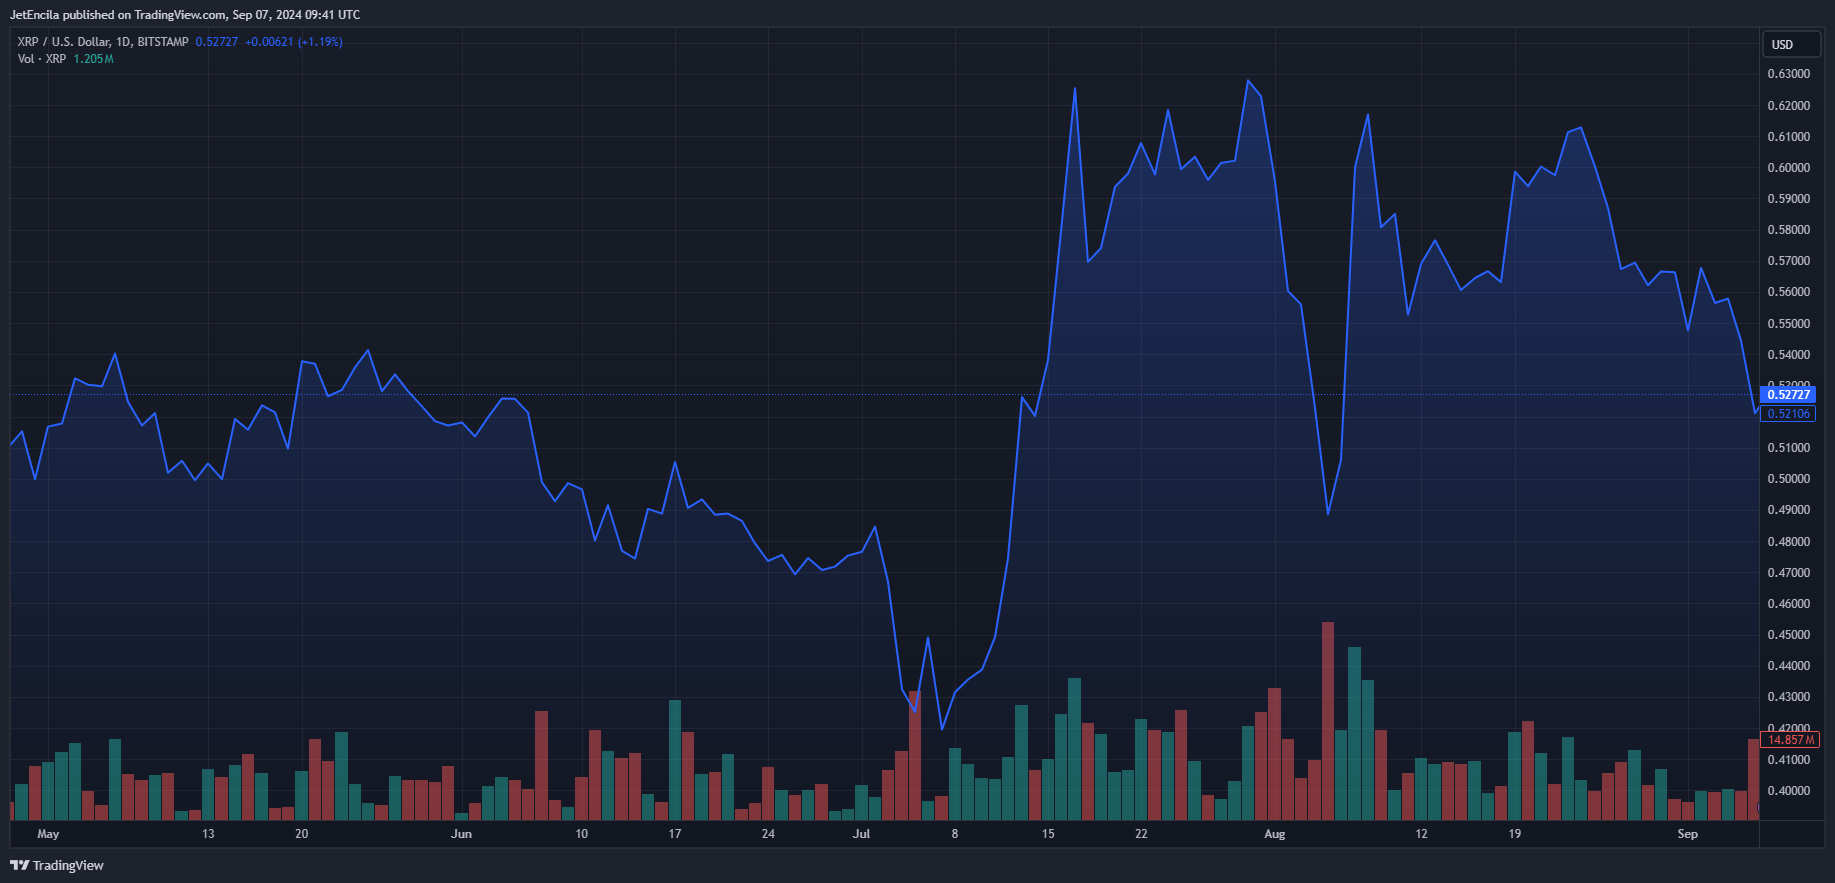Select the XRP / U.S. Dollar symbol legend
Viewport: 1835px width, 883px height.
click(x=103, y=42)
